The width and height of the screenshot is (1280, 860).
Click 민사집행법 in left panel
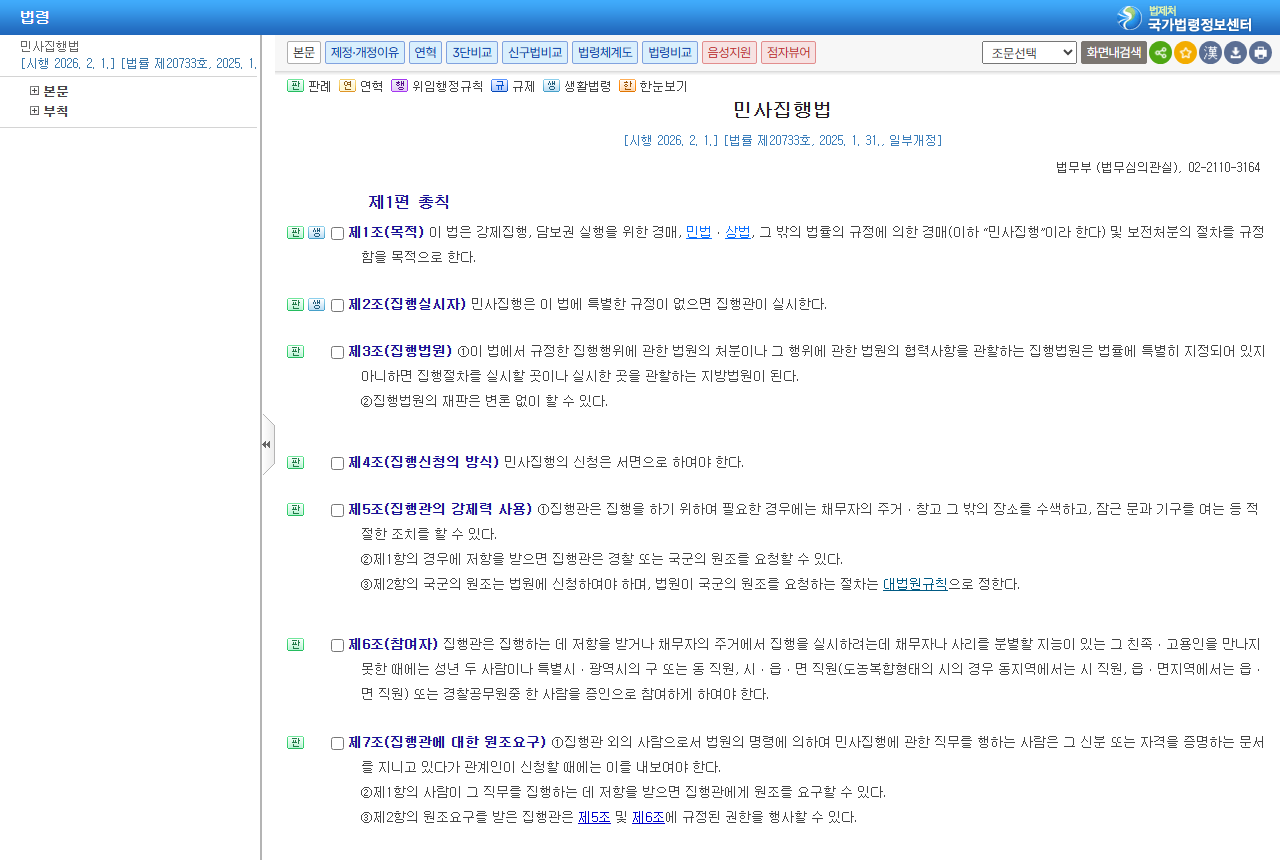(50, 46)
